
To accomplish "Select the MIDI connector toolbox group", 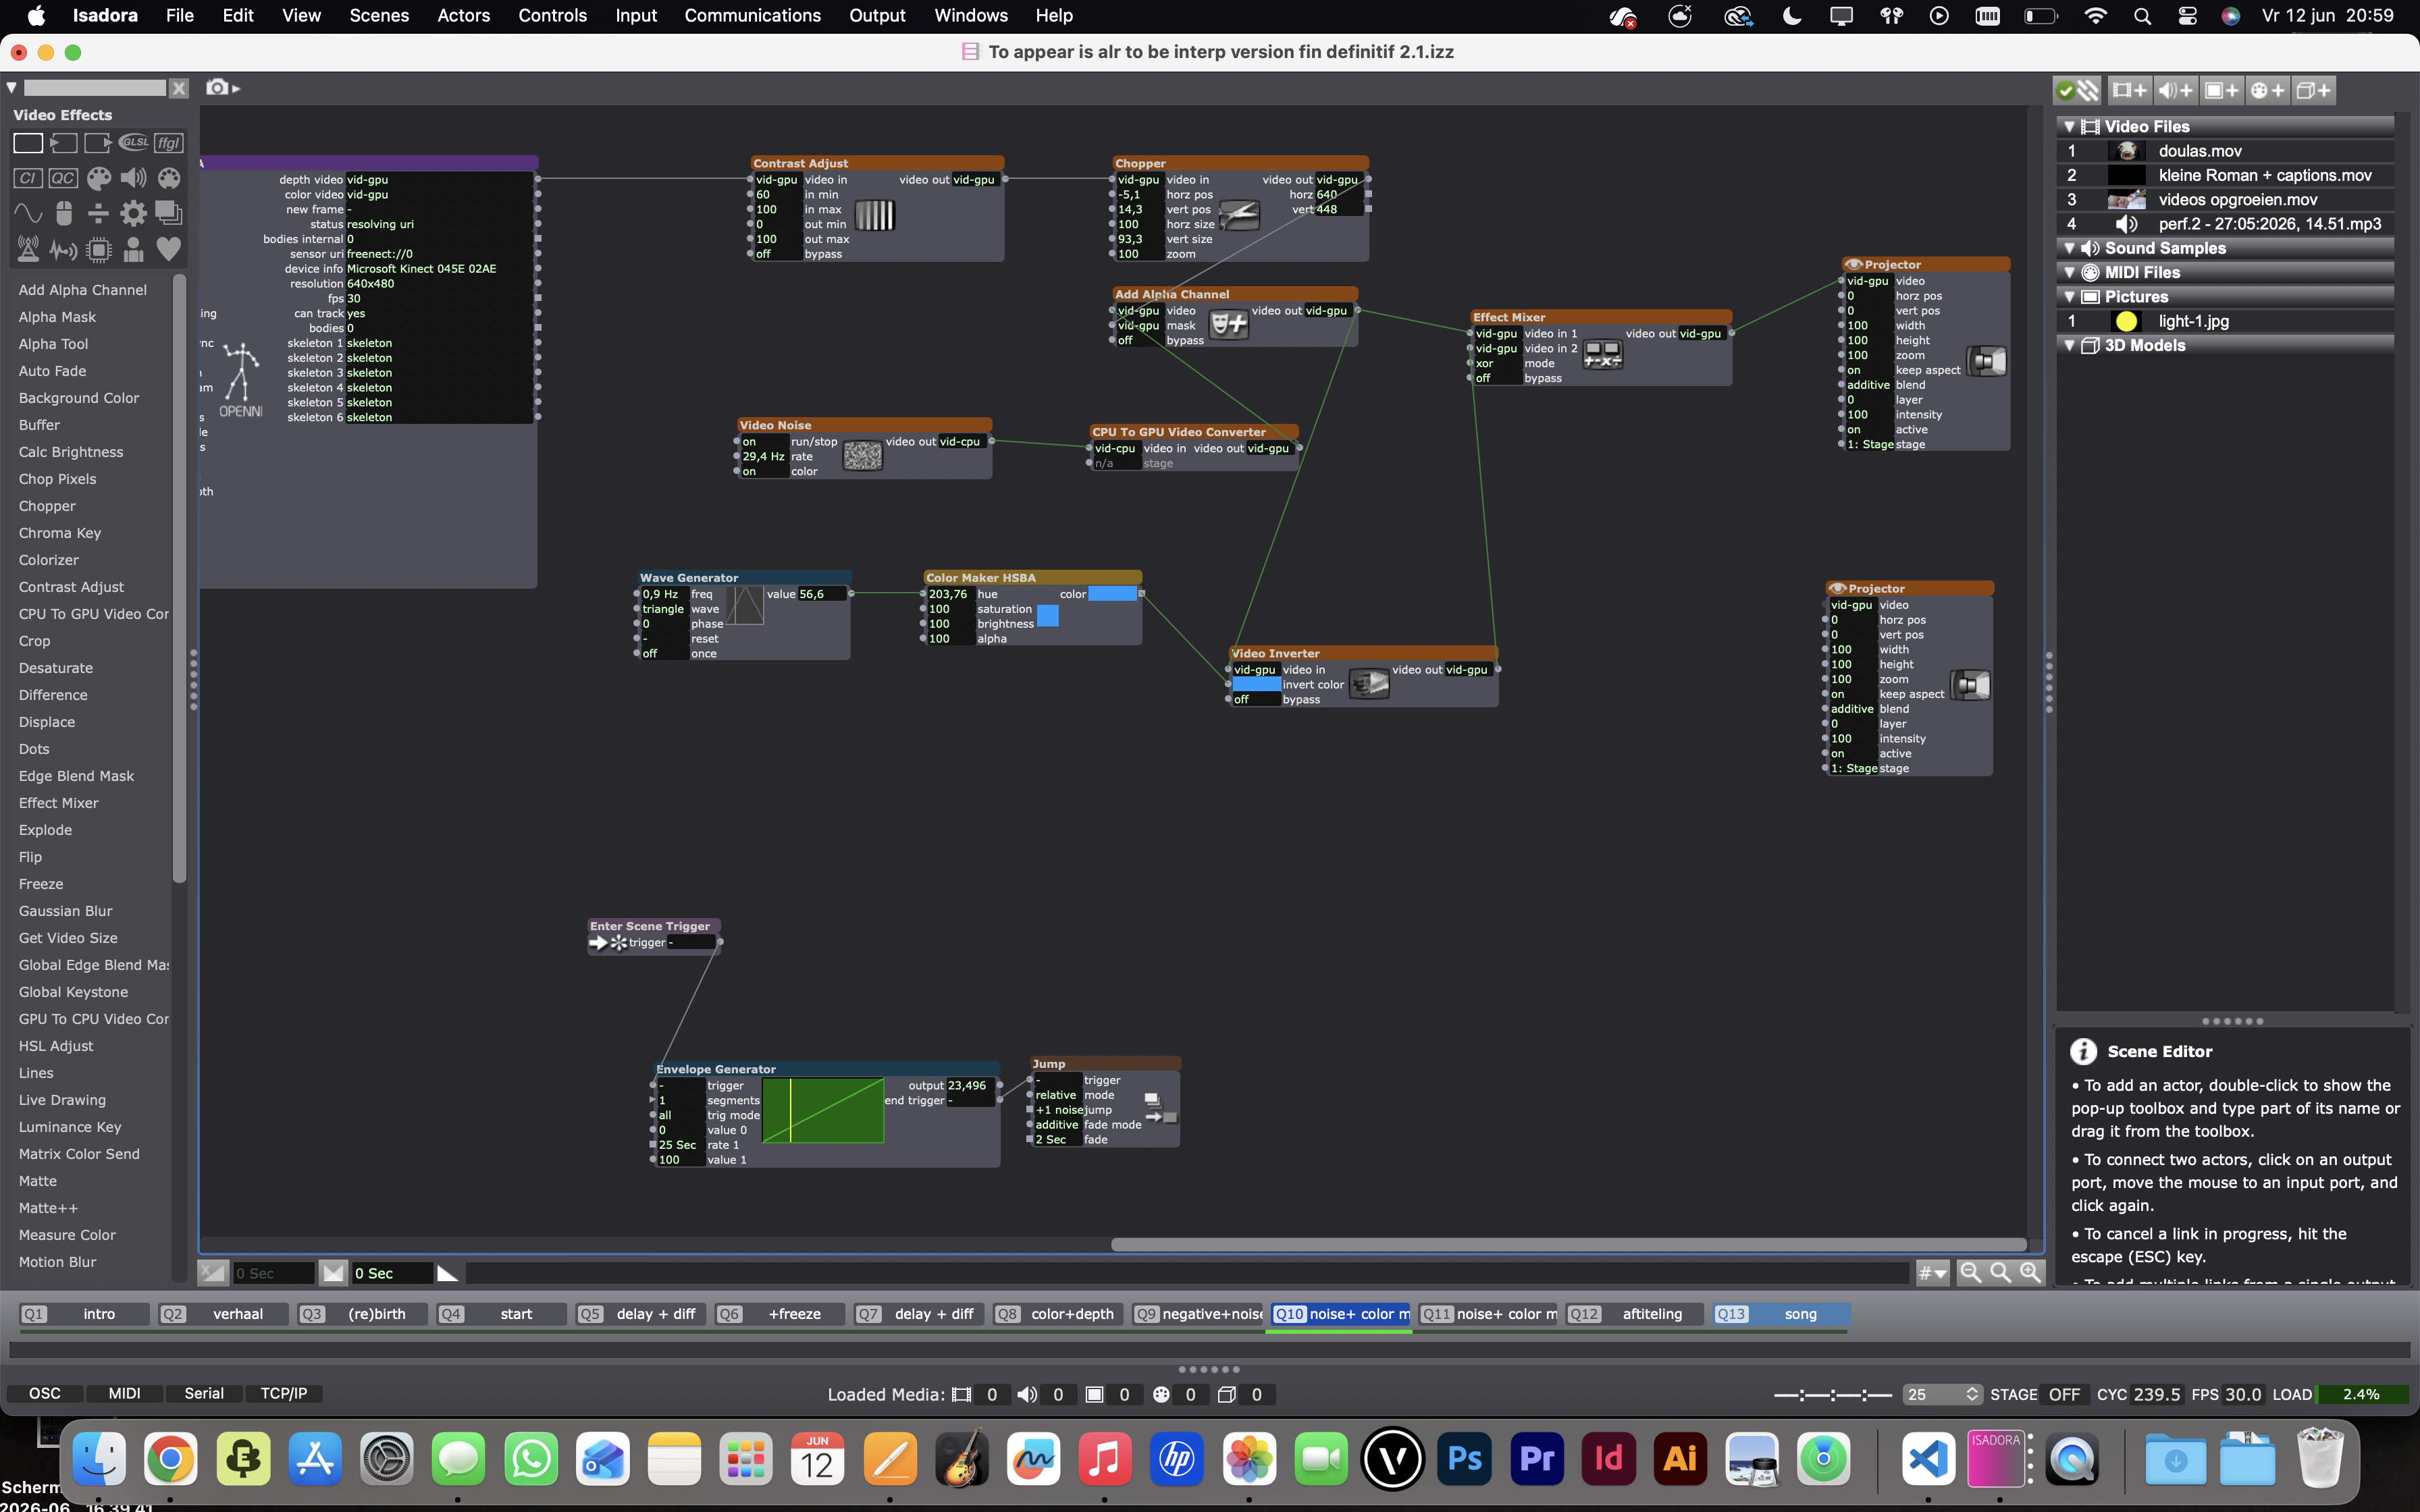I will coord(168,178).
